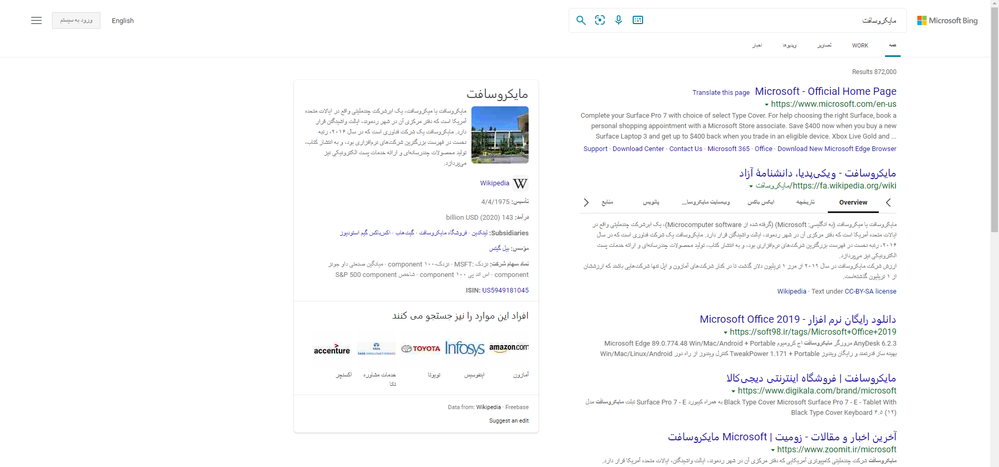999x467 pixels.
Task: Select the منابع tab in Wikipedia result
Action: [x=607, y=203]
